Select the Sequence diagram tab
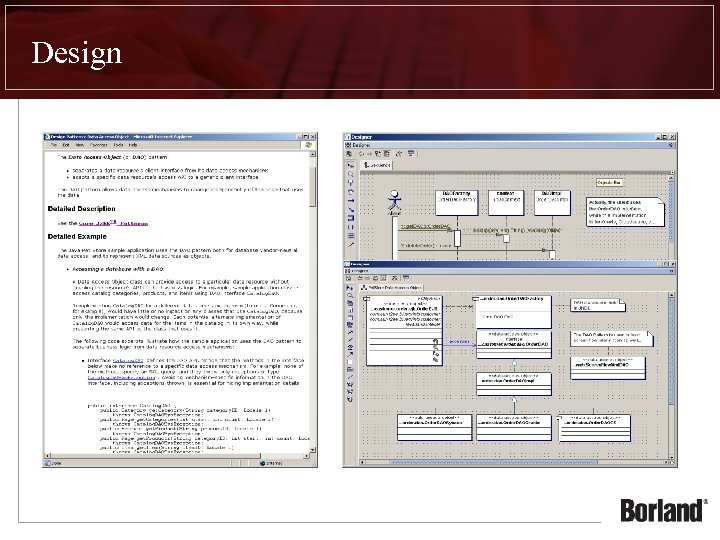This screenshot has width=720, height=540. pyautogui.click(x=377, y=165)
